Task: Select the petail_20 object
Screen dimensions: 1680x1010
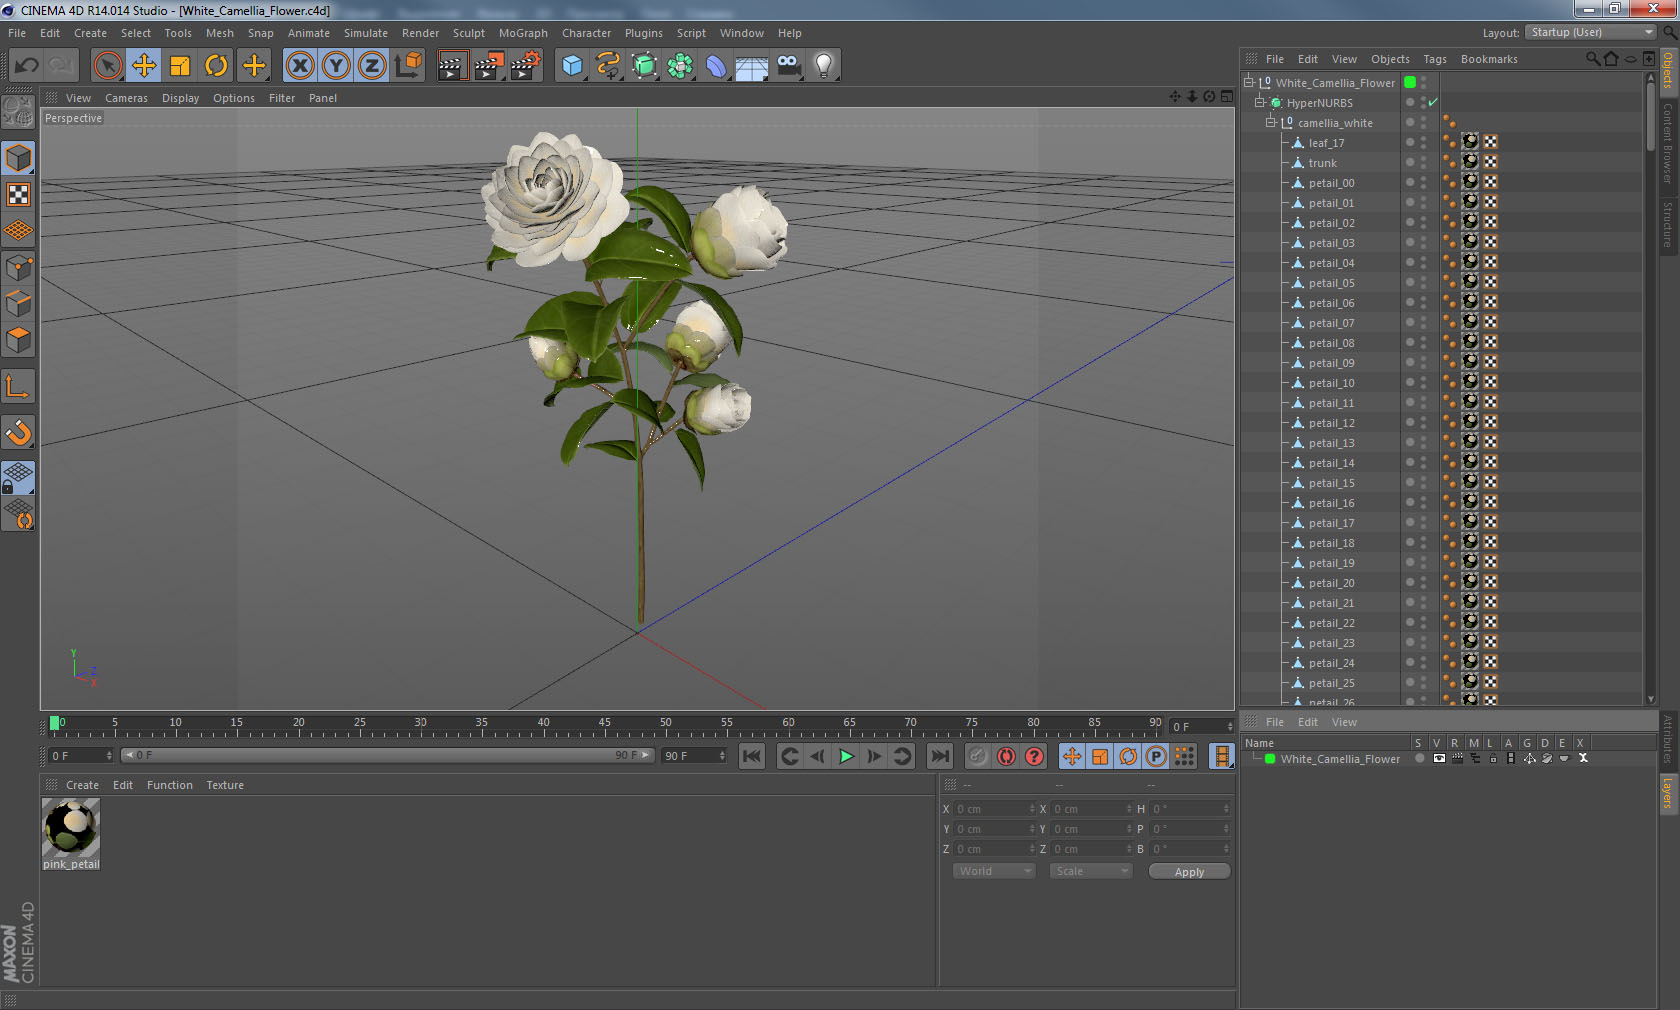Action: (x=1331, y=583)
